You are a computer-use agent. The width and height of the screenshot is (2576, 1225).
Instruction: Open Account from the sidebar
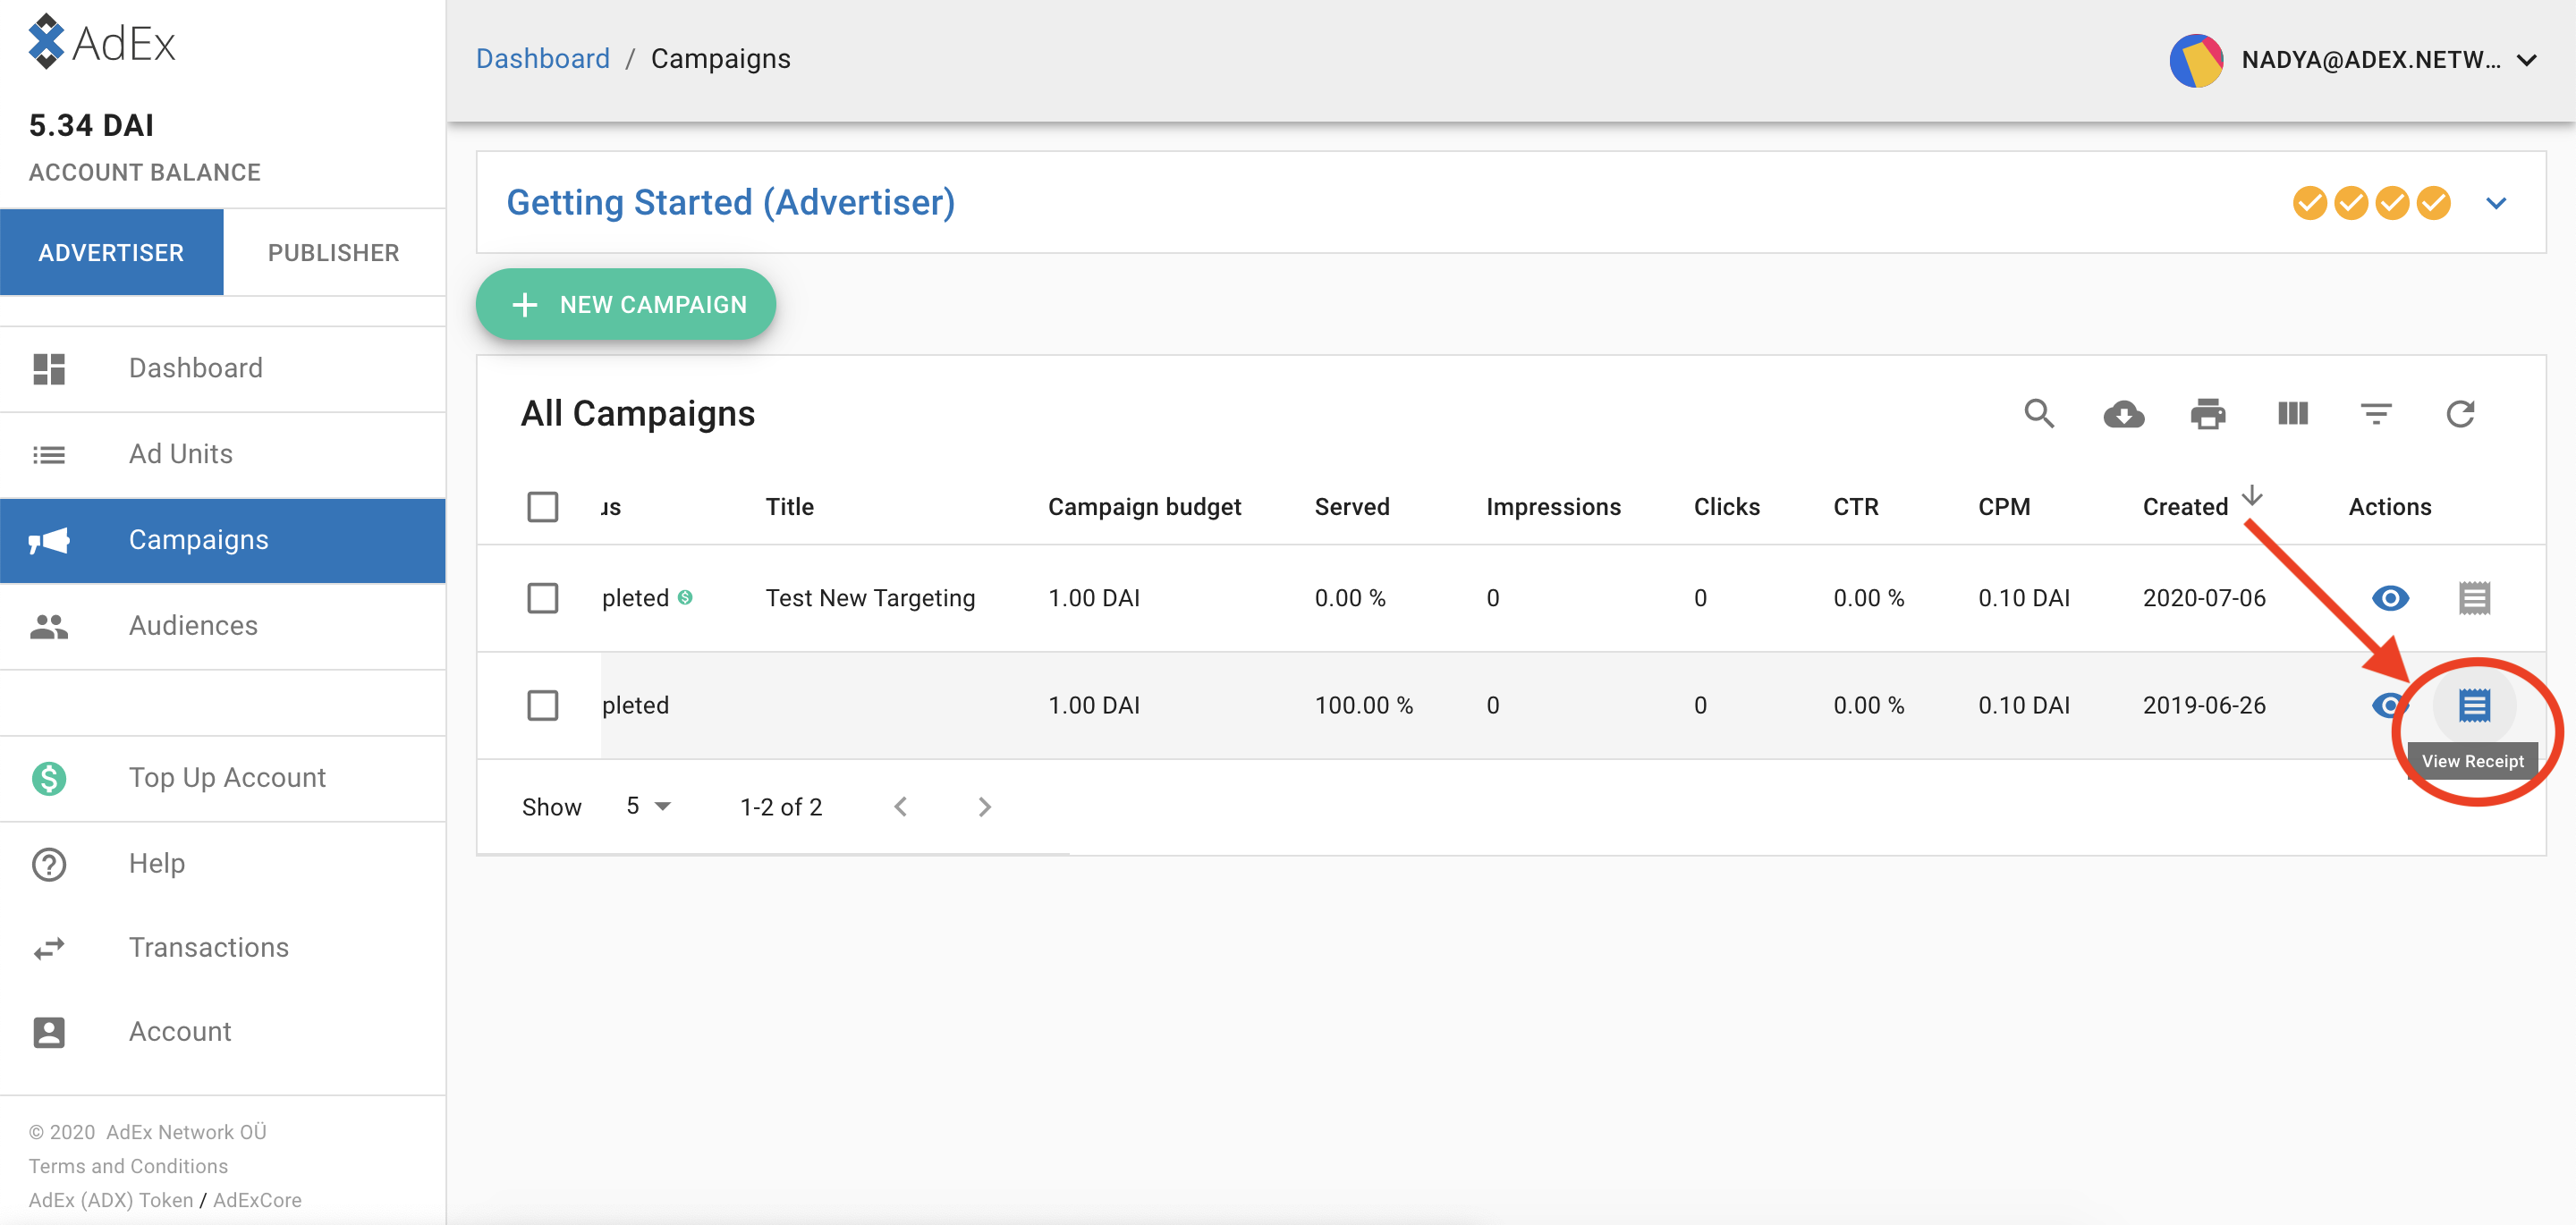tap(222, 1032)
